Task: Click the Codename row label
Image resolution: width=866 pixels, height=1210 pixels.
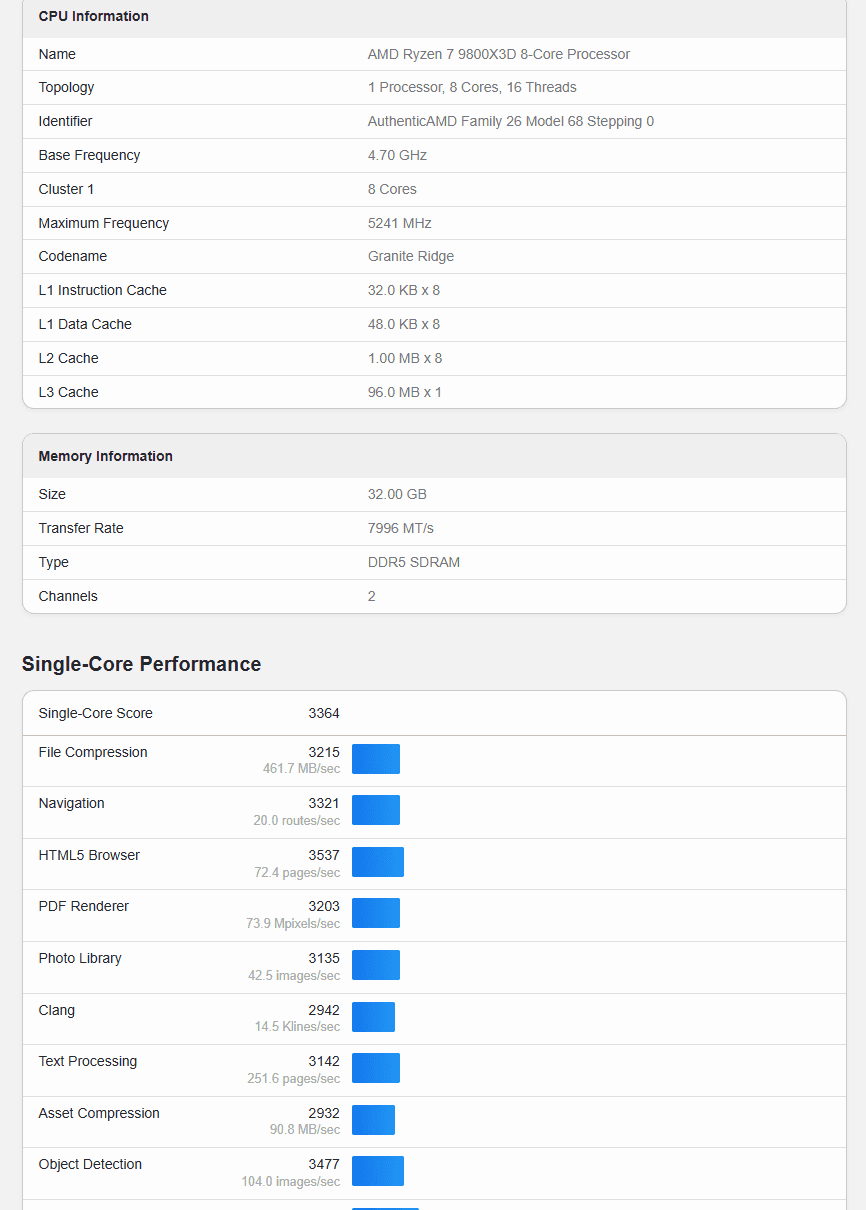Action: click(x=73, y=256)
